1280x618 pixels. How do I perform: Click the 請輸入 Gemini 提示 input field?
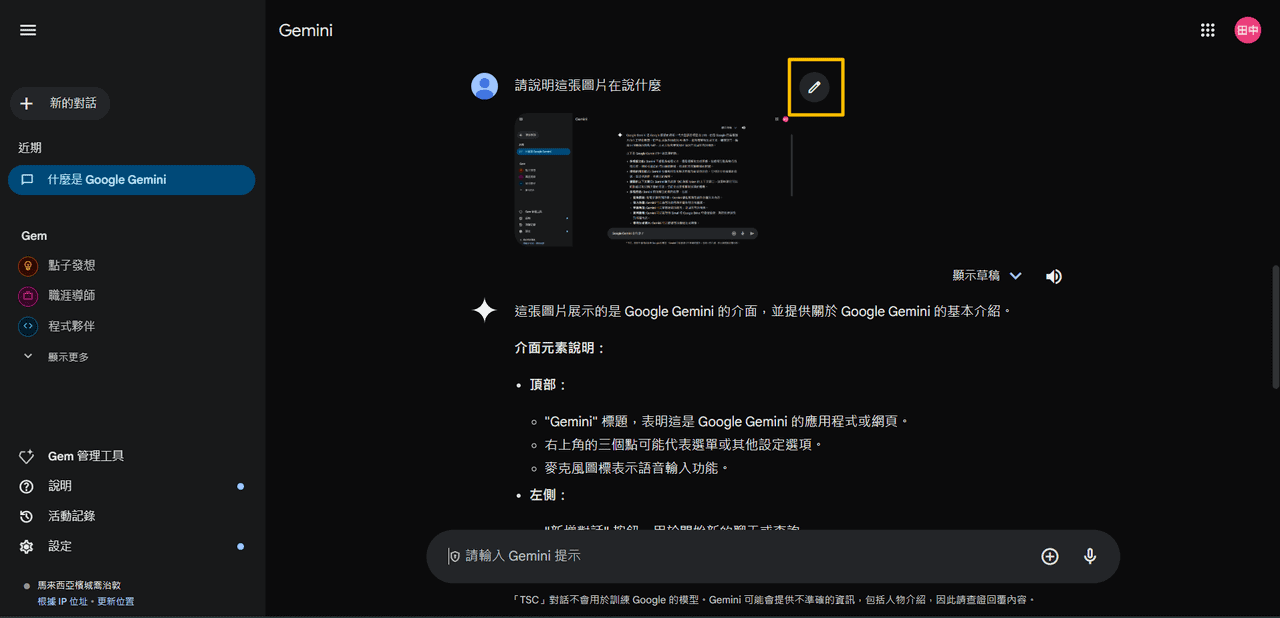coord(740,556)
